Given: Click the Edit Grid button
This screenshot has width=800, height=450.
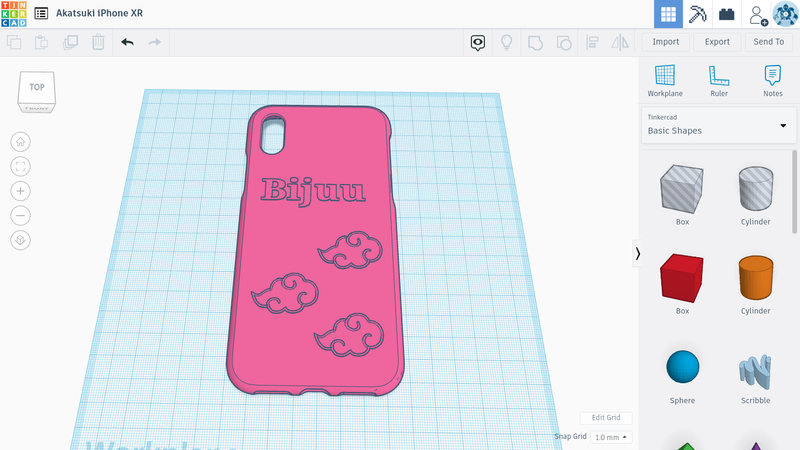Looking at the screenshot, I should 606,417.
